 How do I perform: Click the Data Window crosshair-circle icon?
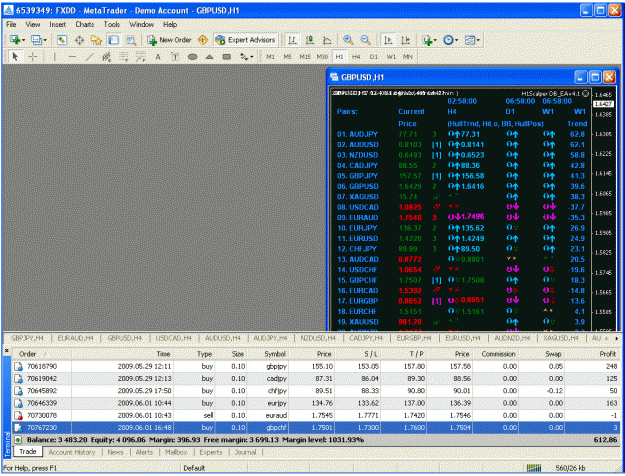(79, 40)
